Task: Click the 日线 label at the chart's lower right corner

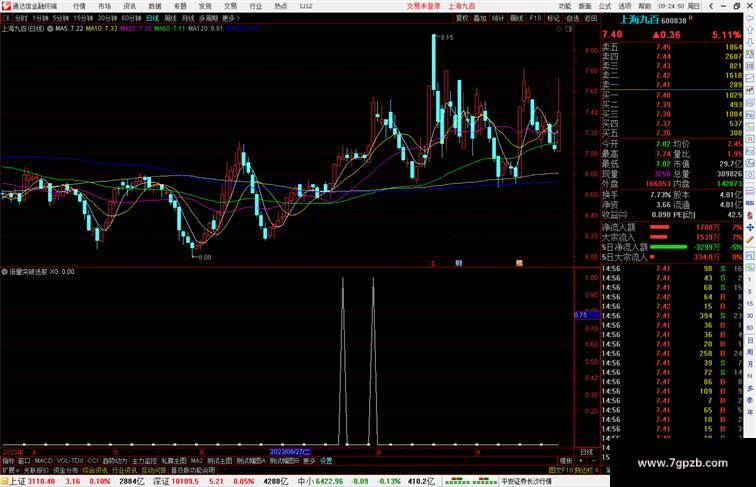Action: (587, 452)
